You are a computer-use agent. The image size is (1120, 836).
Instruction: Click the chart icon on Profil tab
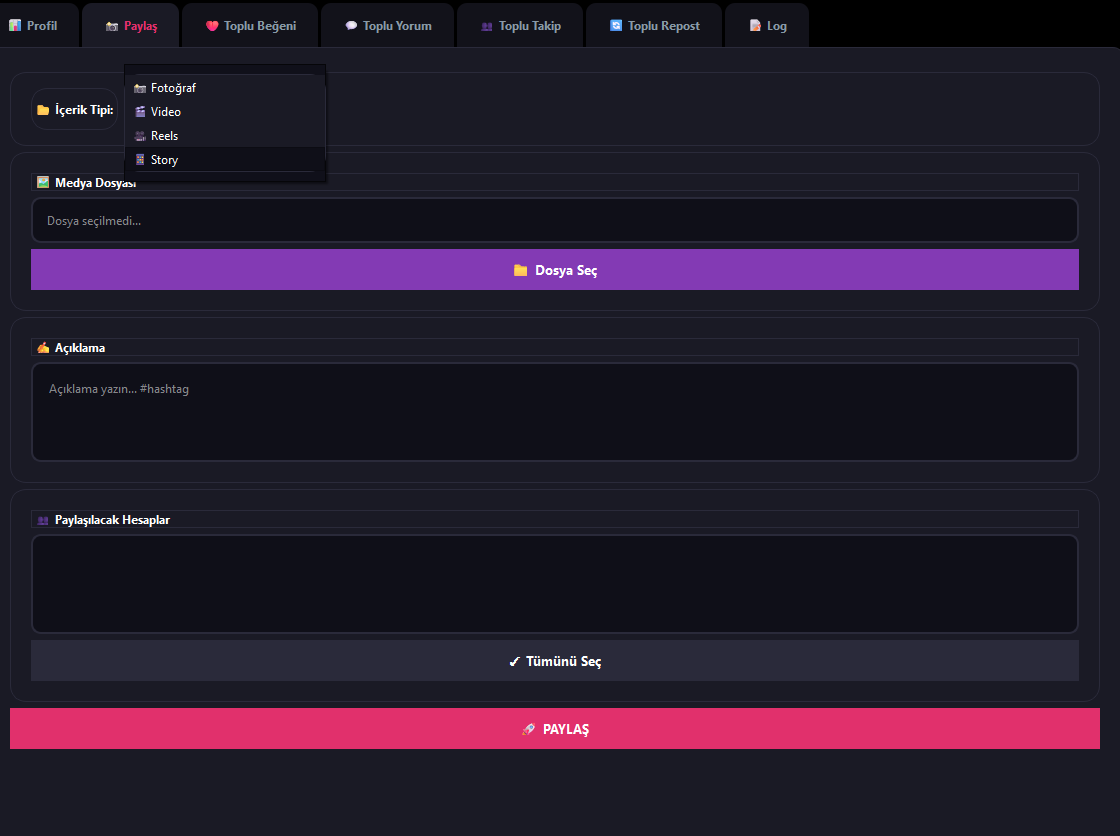[15, 26]
